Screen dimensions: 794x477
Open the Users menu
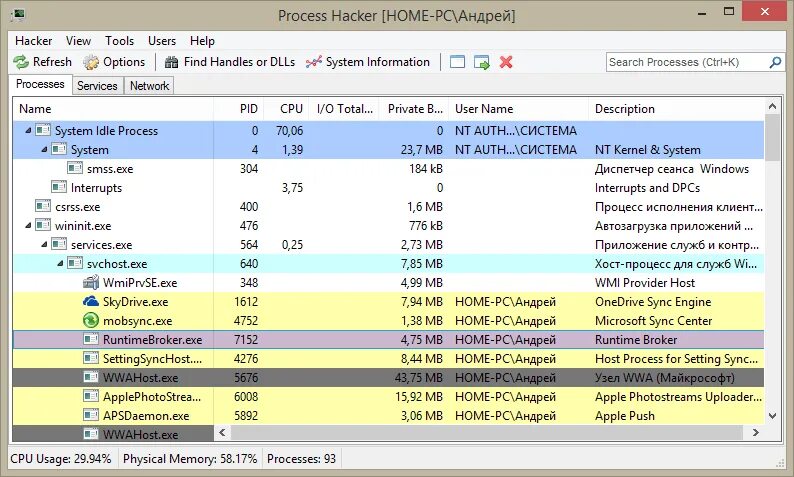(162, 41)
